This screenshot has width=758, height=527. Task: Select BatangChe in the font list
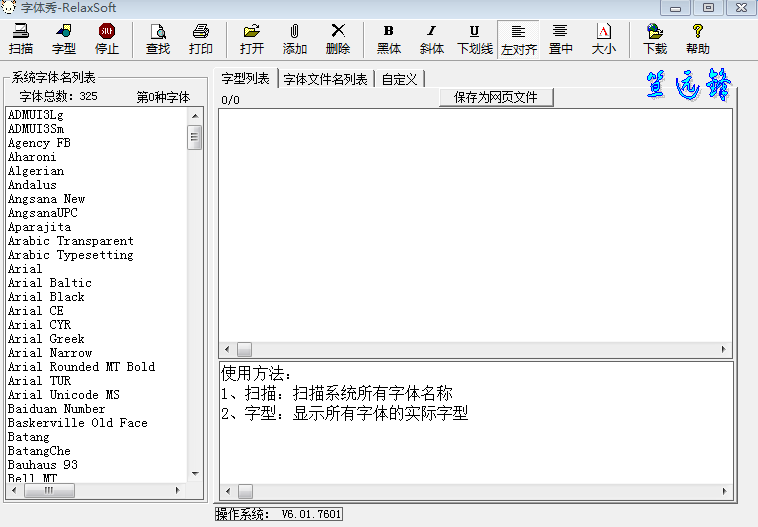(39, 451)
